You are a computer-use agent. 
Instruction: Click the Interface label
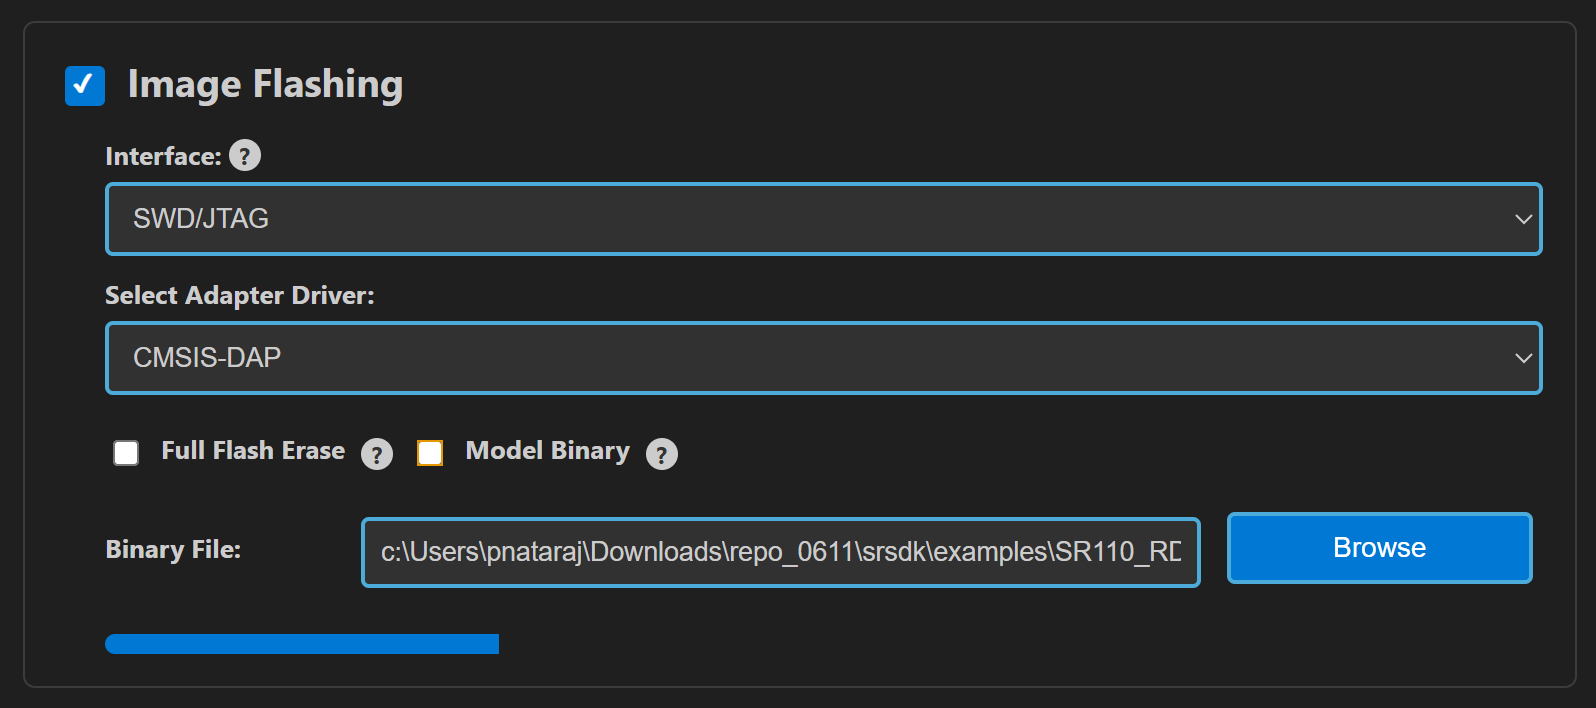pyautogui.click(x=163, y=156)
